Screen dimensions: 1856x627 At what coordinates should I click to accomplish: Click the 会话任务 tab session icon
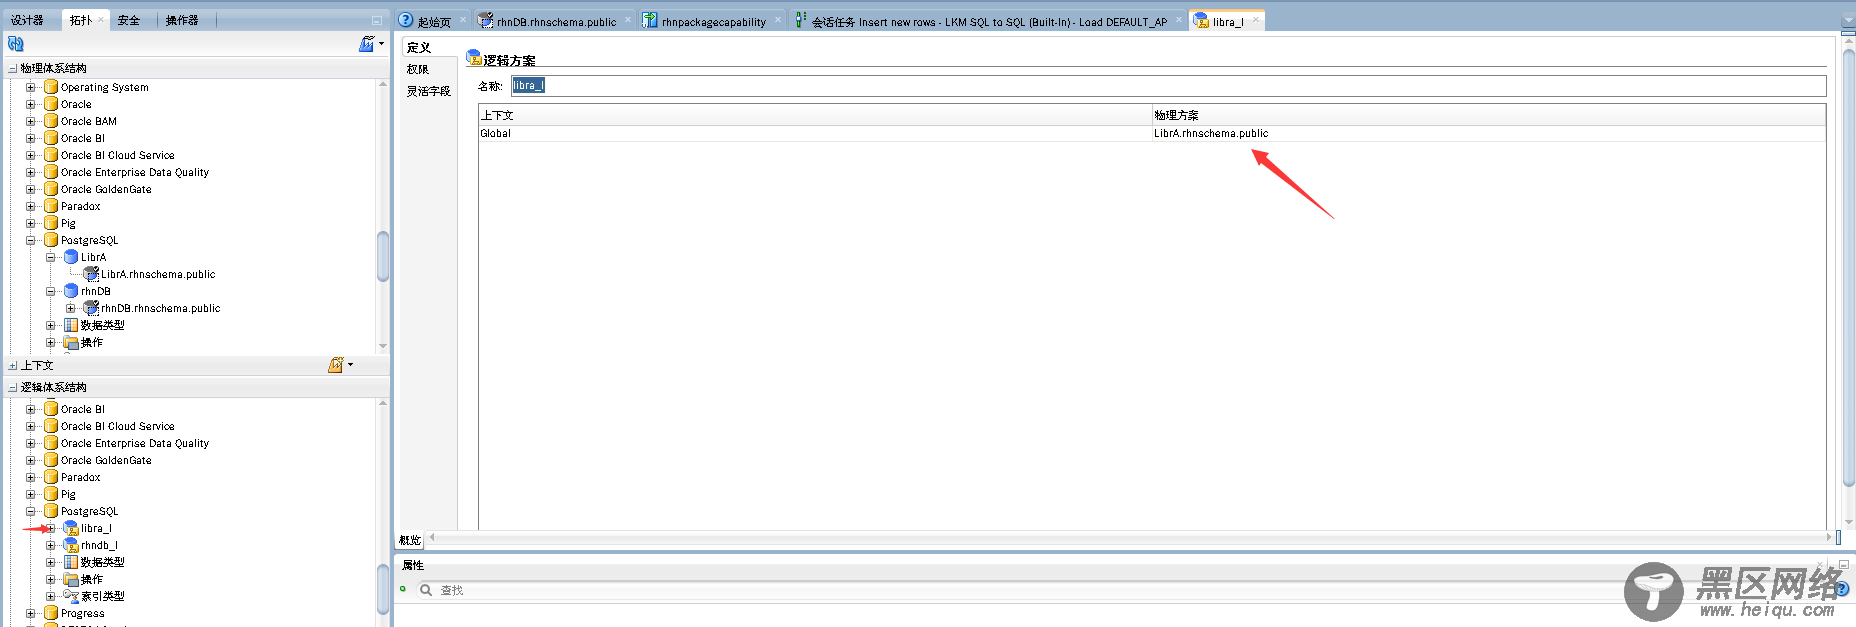pyautogui.click(x=800, y=20)
